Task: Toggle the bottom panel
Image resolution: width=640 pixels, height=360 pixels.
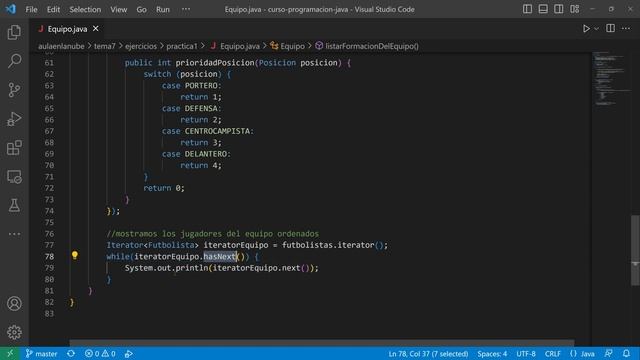Action: coord(543,9)
